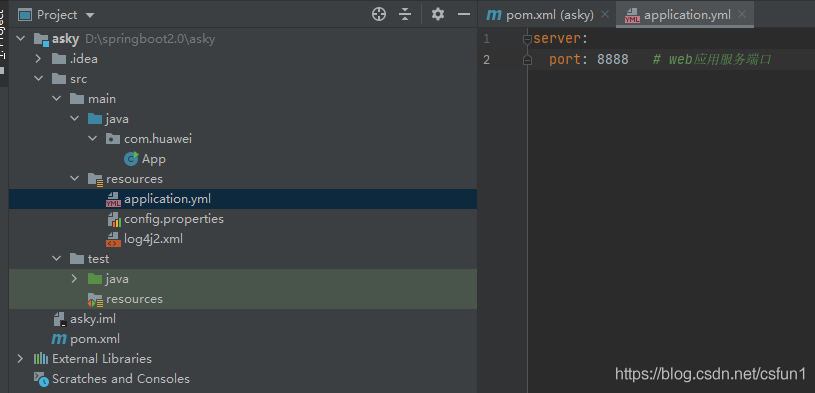Select App class in project tree
Viewport: 815px width, 393px height.
click(154, 159)
